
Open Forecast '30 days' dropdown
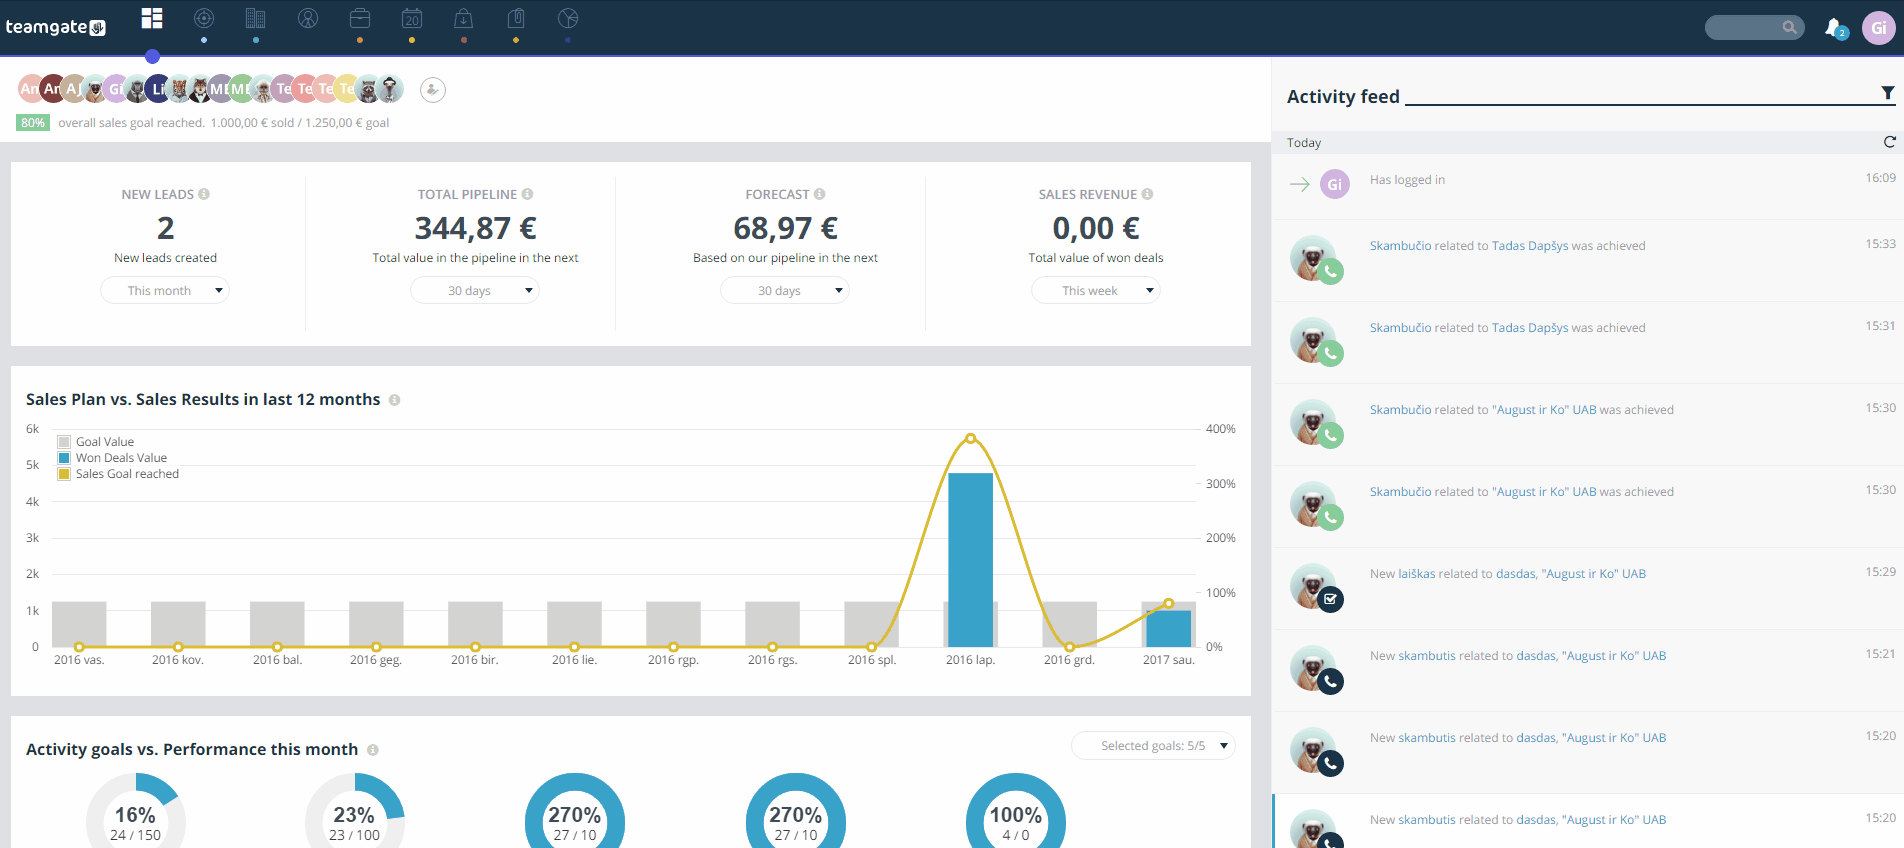click(x=785, y=290)
